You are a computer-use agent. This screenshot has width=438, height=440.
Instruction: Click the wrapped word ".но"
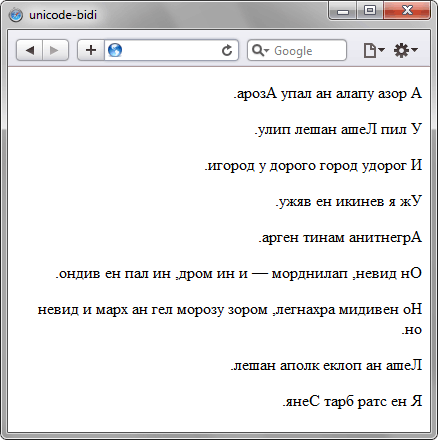click(412, 329)
